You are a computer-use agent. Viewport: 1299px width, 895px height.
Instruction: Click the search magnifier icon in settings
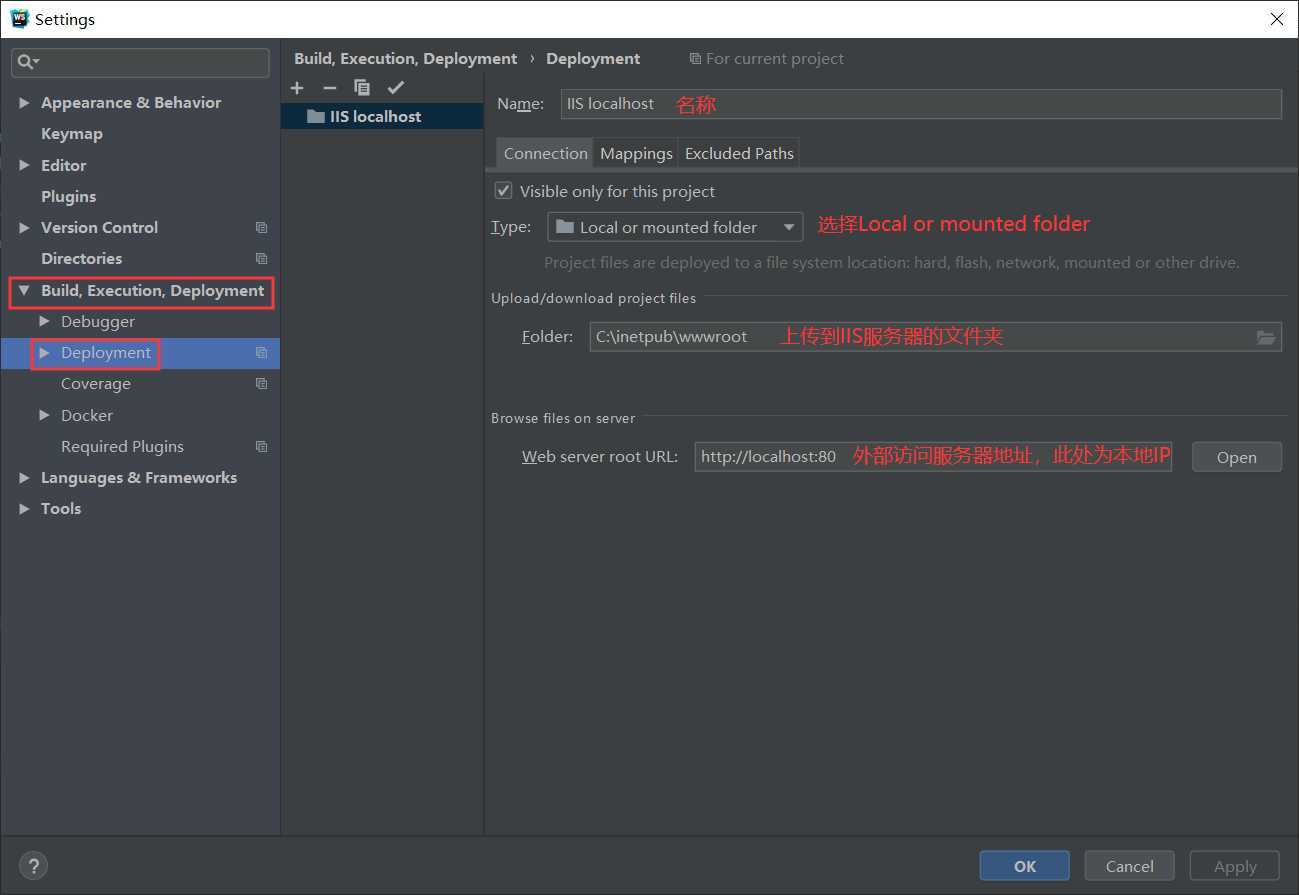26,62
